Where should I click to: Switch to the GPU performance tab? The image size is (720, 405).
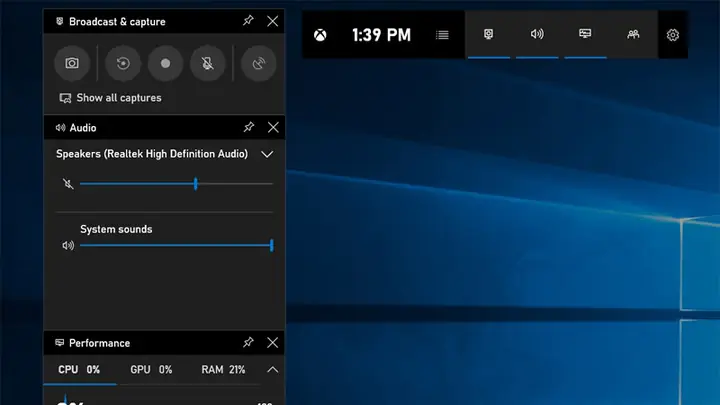(x=151, y=370)
